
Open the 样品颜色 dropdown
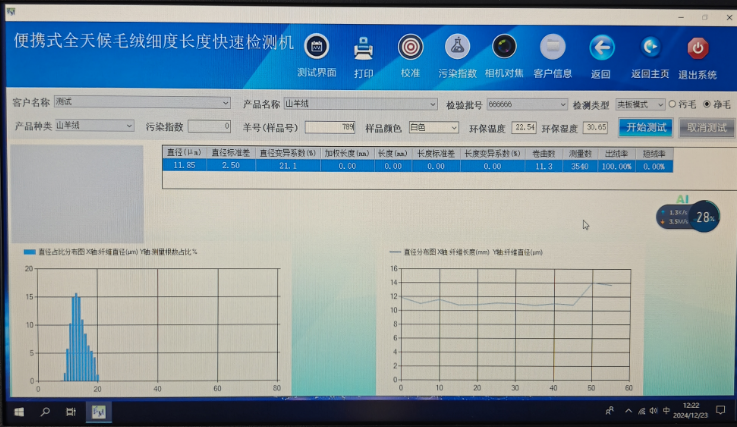(454, 127)
